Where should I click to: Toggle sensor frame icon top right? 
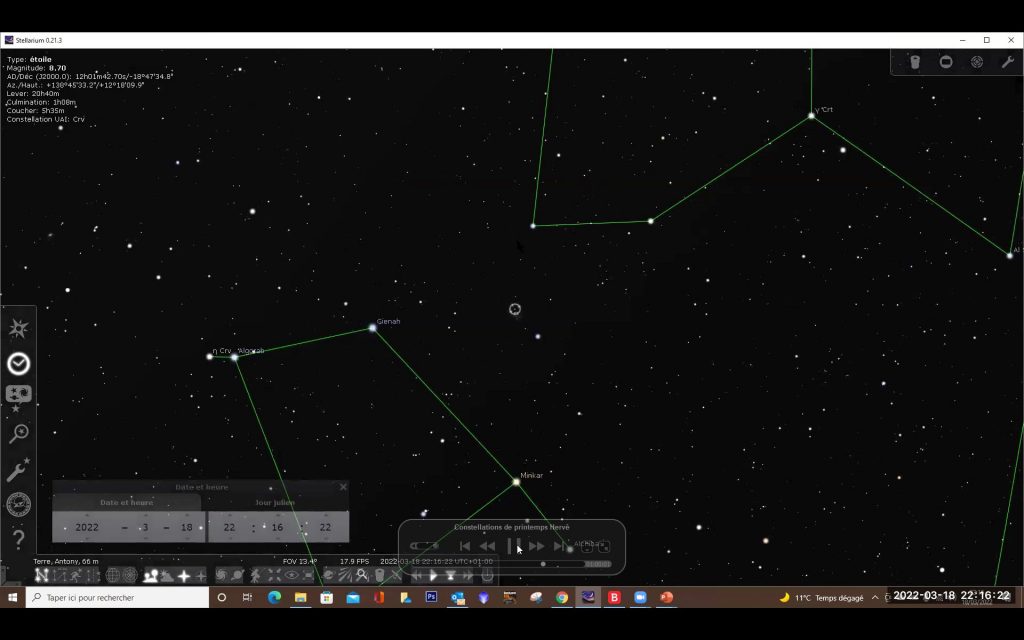click(x=946, y=62)
